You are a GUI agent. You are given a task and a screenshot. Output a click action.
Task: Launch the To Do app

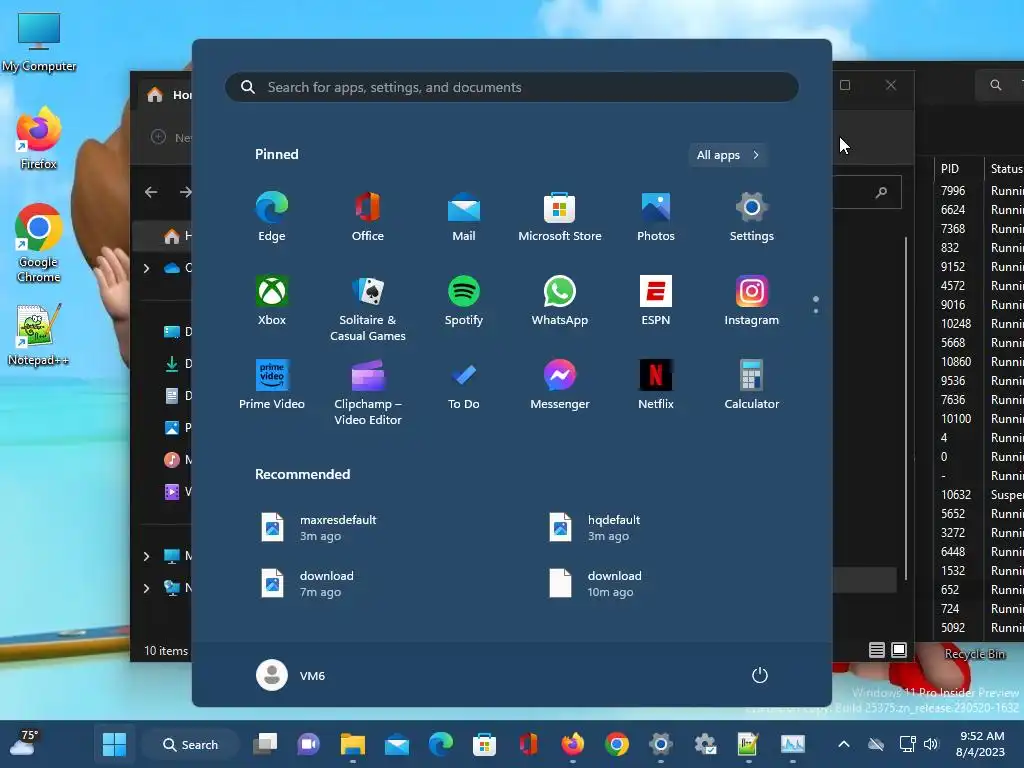point(464,385)
